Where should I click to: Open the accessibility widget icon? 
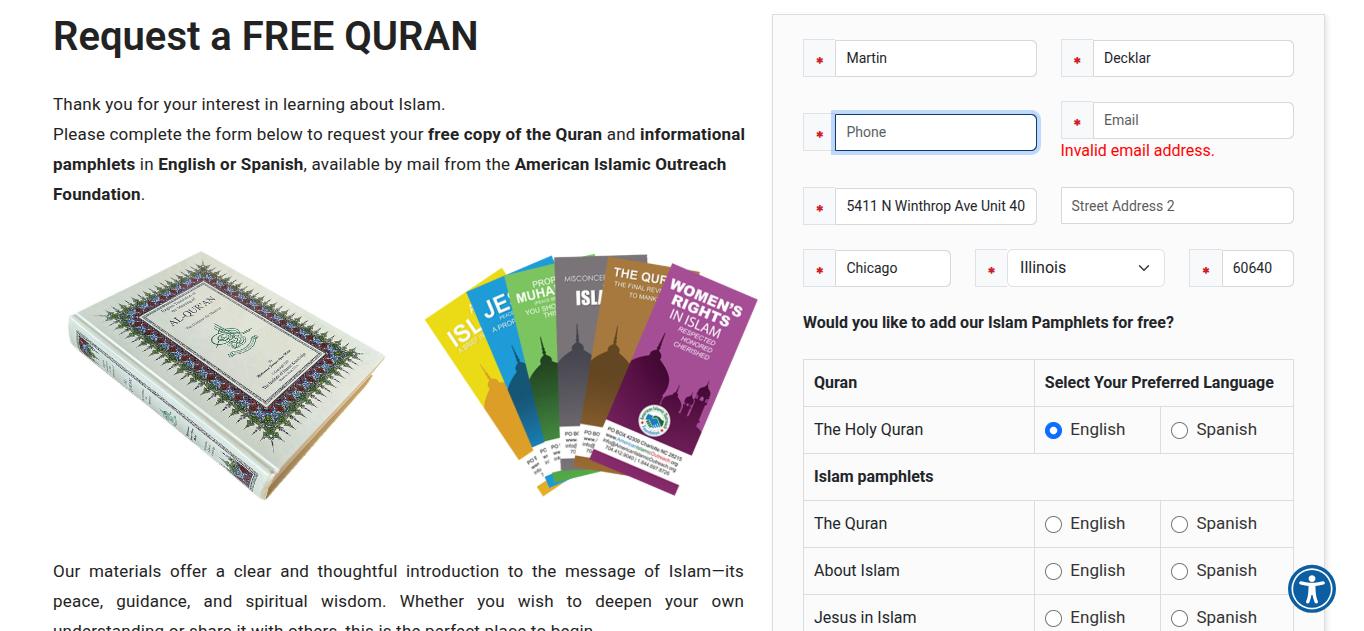coord(1311,588)
